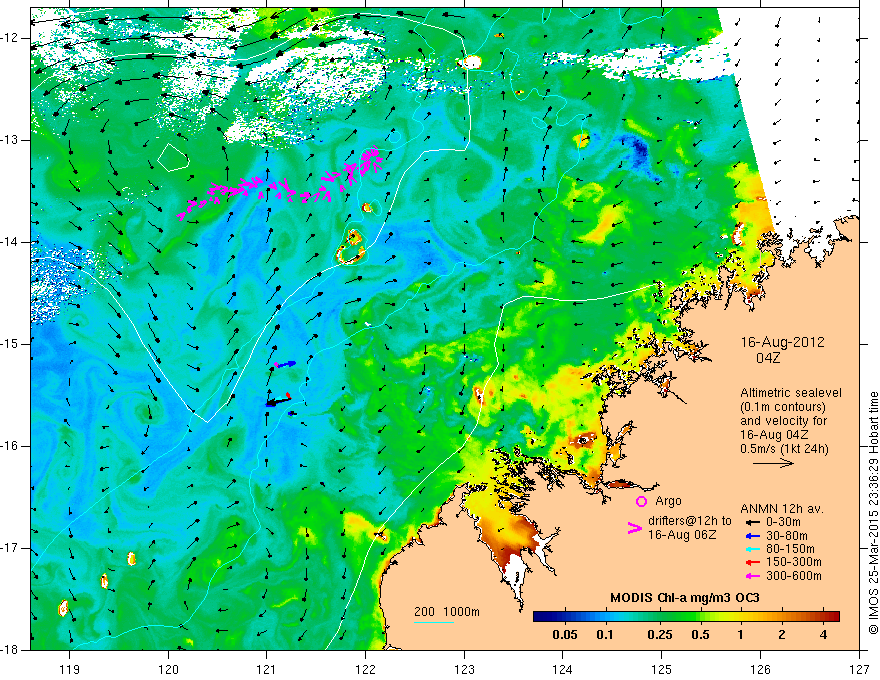Screen dimensions: 880x680
Task: Click the 'ANMN 12h av.' heading
Action: click(782, 509)
